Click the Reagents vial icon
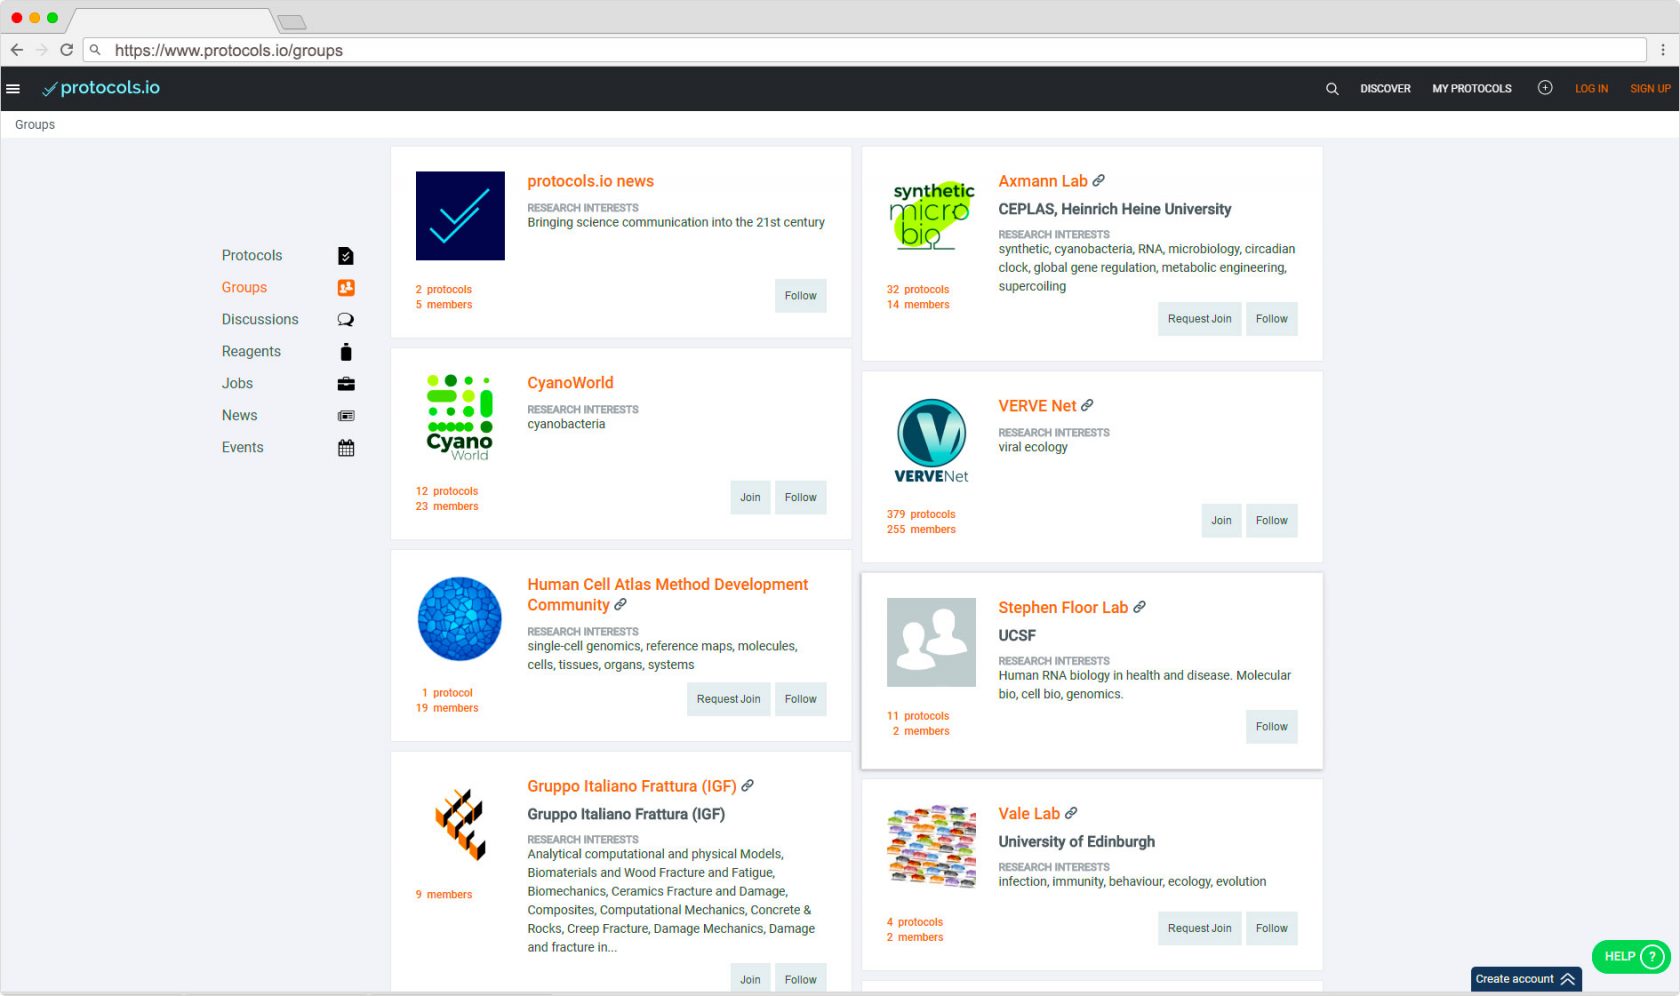 coord(345,351)
